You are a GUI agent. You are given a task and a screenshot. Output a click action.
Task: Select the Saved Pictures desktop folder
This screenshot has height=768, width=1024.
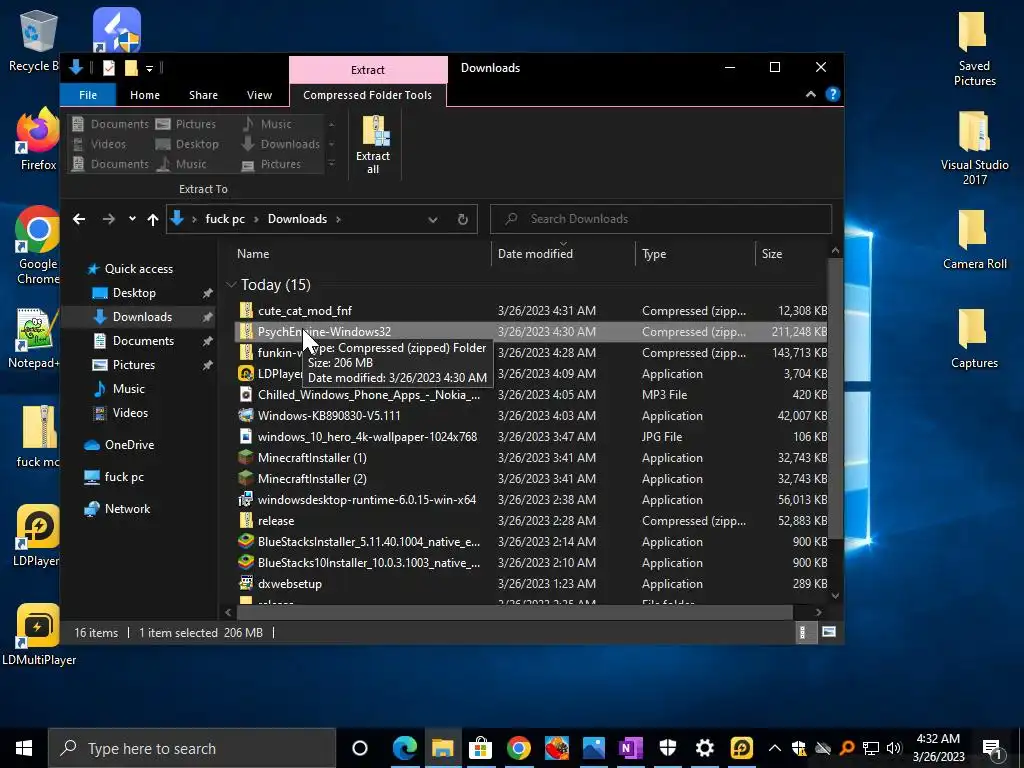974,50
